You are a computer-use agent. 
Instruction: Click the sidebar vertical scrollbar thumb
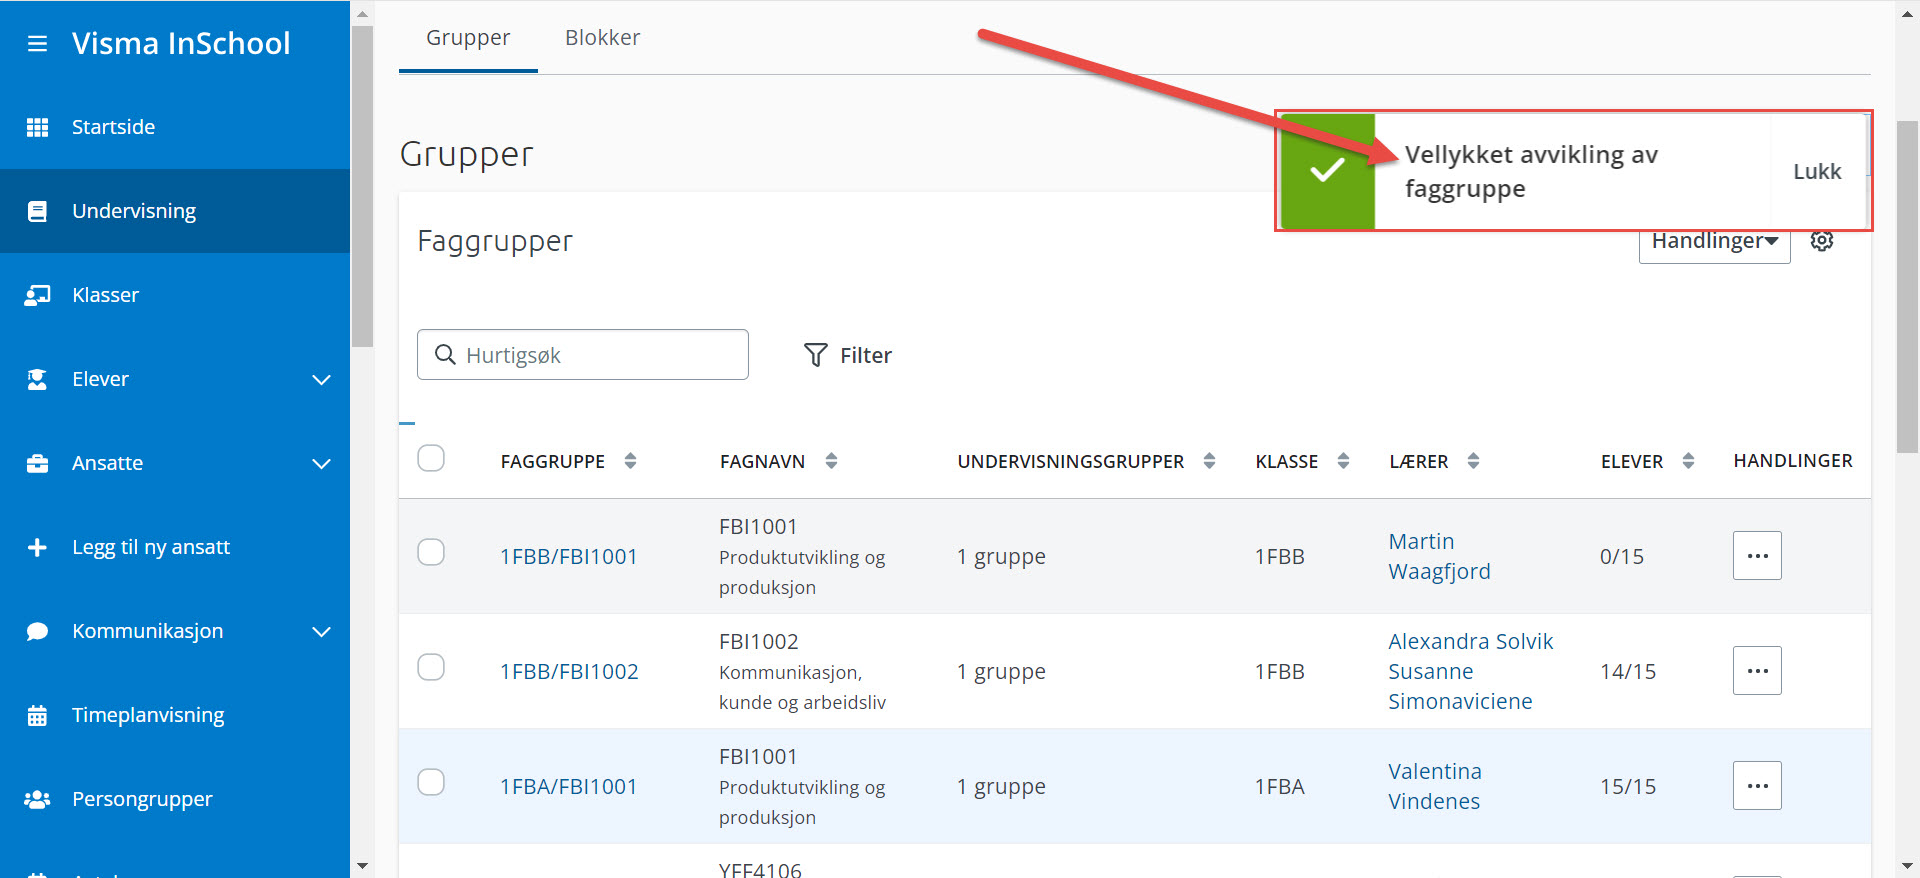[x=362, y=185]
